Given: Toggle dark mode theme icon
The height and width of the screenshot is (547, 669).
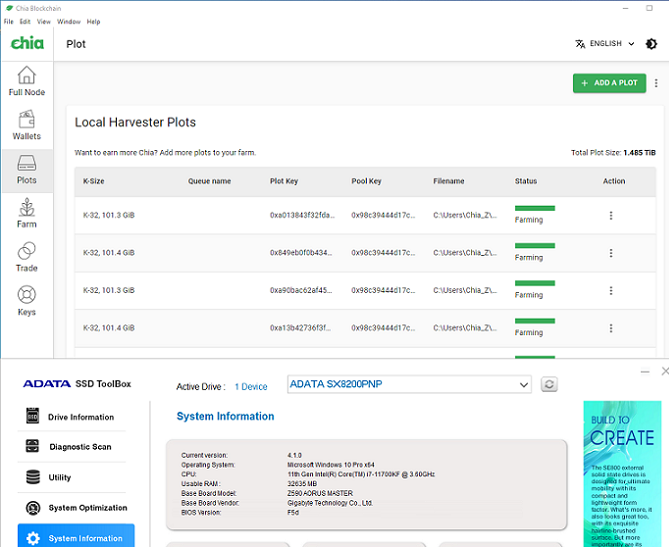Looking at the screenshot, I should tap(651, 44).
